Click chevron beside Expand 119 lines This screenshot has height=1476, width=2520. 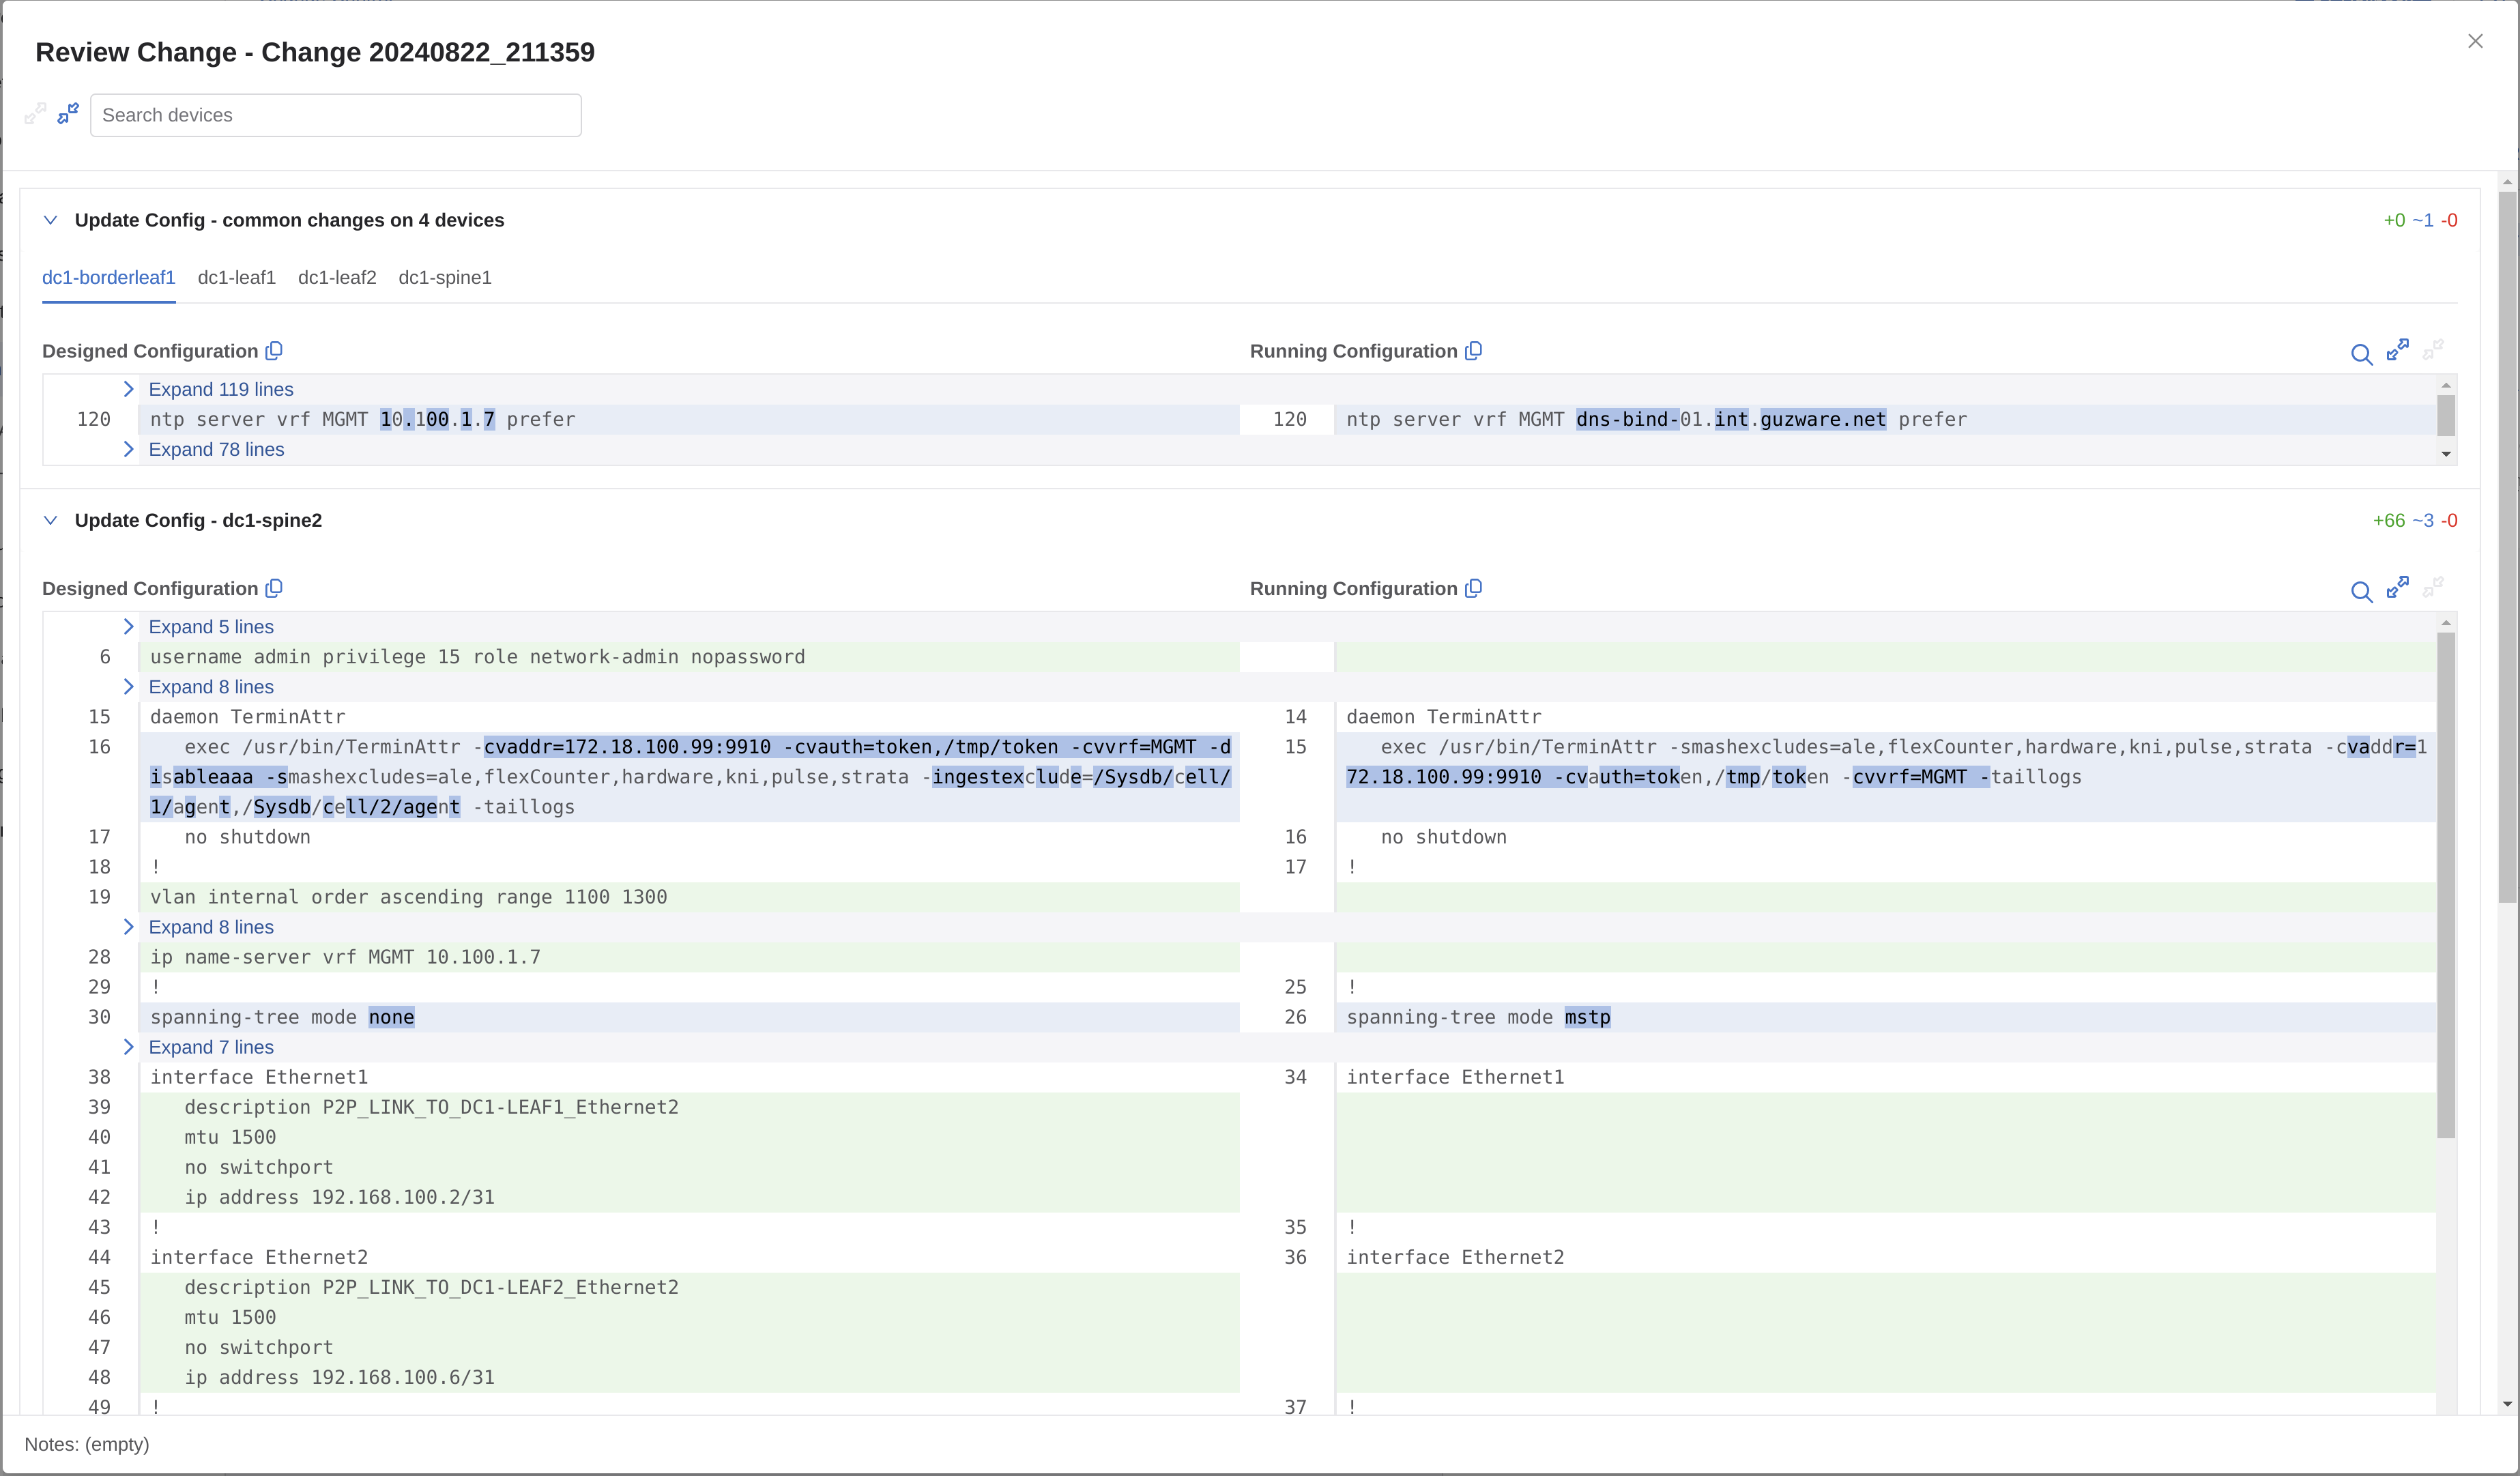pos(128,389)
